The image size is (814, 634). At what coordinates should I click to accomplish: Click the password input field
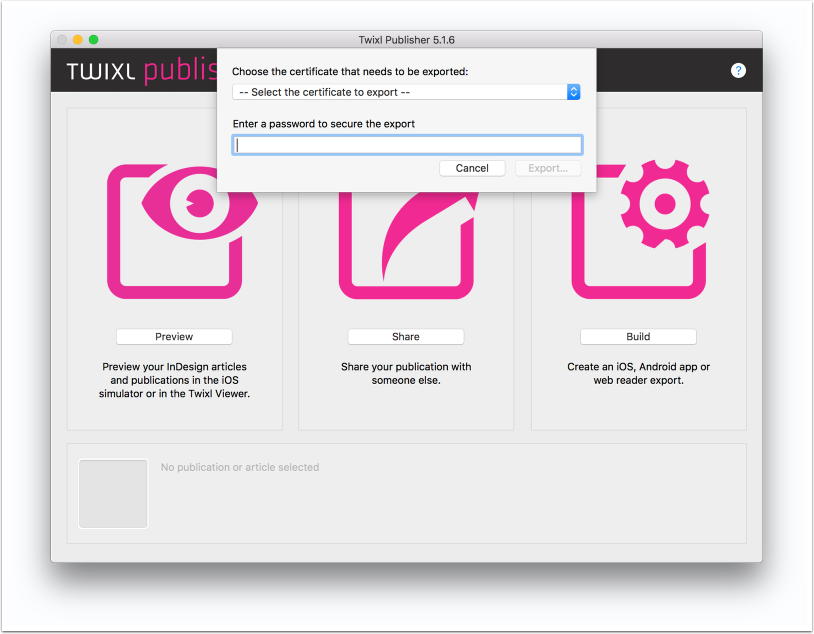(408, 145)
